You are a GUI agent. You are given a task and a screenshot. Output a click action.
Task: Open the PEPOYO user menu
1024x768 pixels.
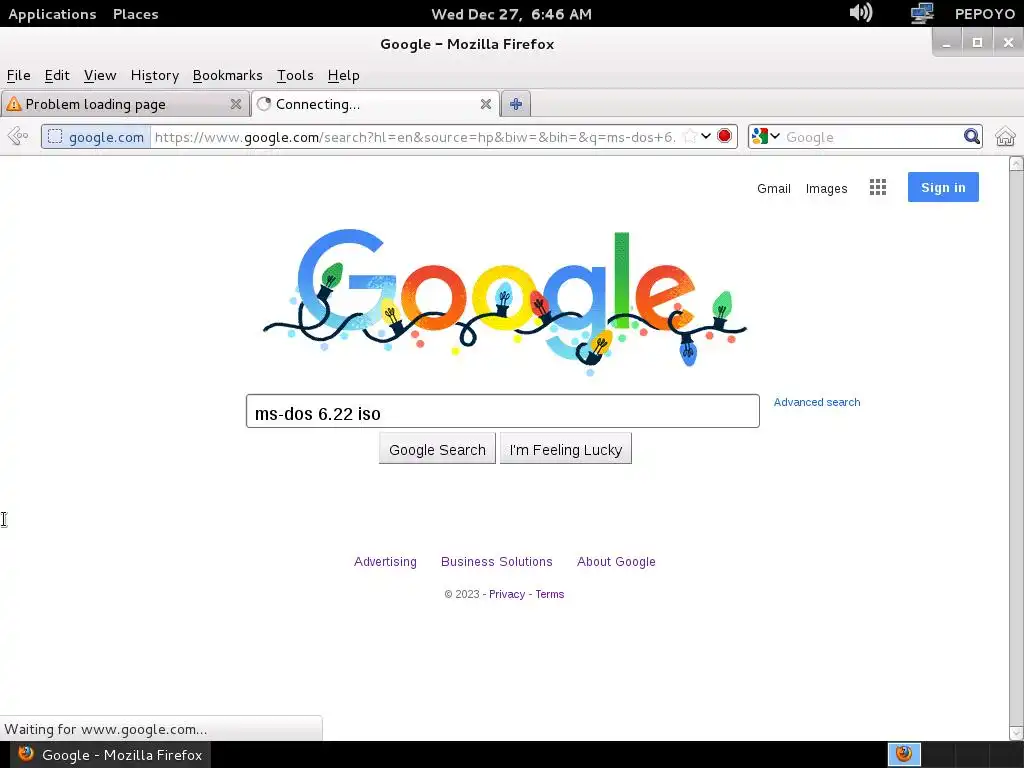coord(984,14)
